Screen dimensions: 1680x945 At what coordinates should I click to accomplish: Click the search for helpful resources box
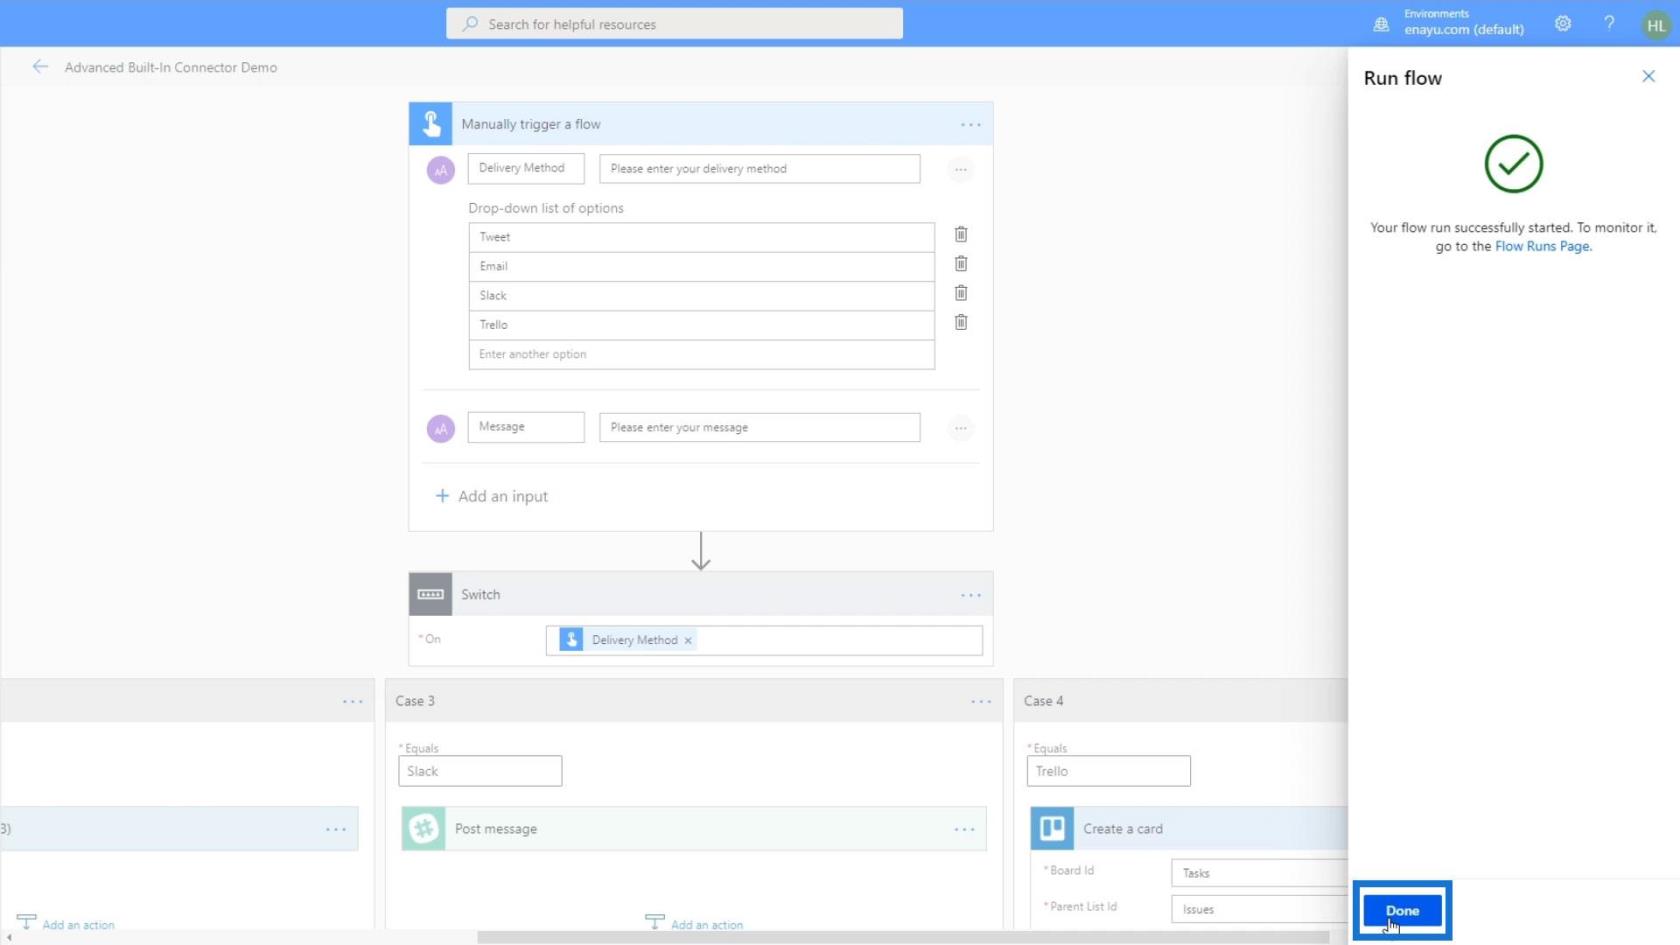pyautogui.click(x=674, y=24)
